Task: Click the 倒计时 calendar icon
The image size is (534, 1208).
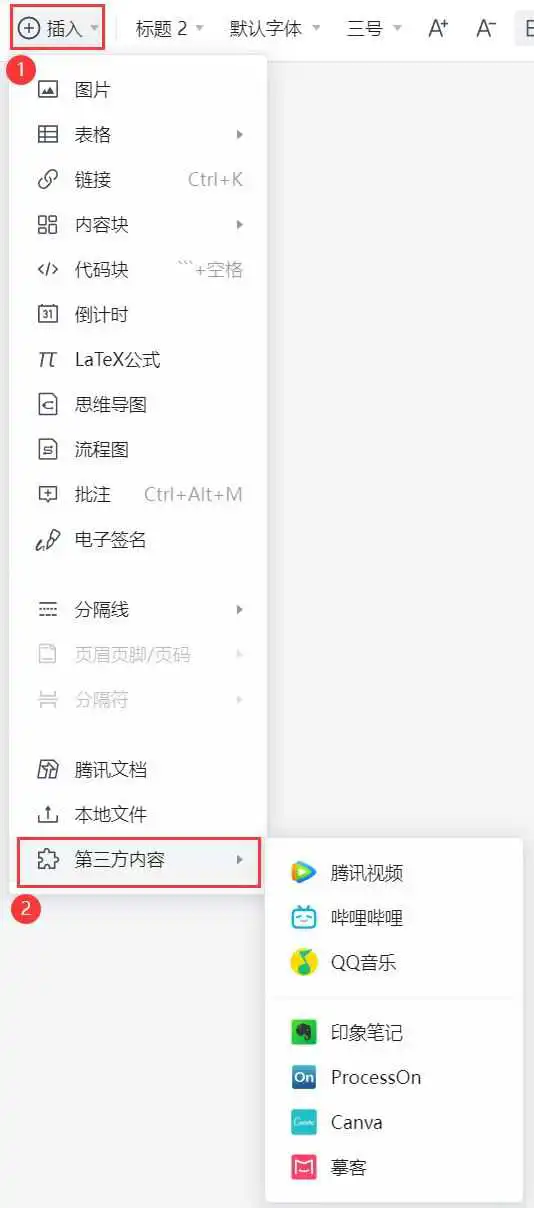Action: (47, 314)
